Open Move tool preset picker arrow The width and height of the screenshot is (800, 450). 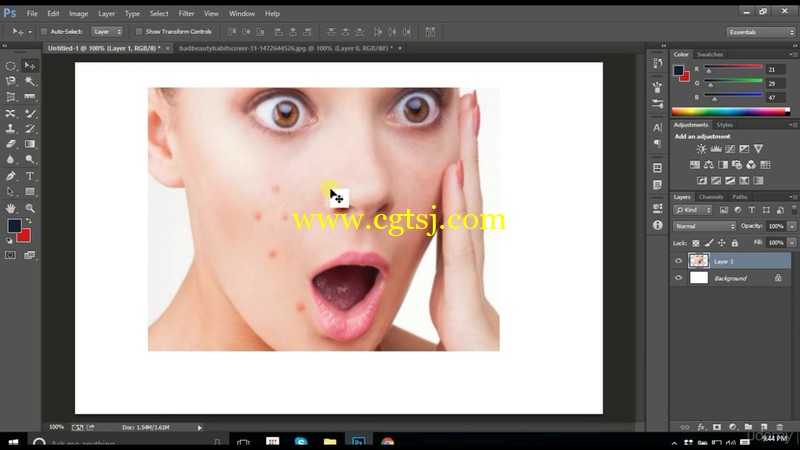pos(30,32)
